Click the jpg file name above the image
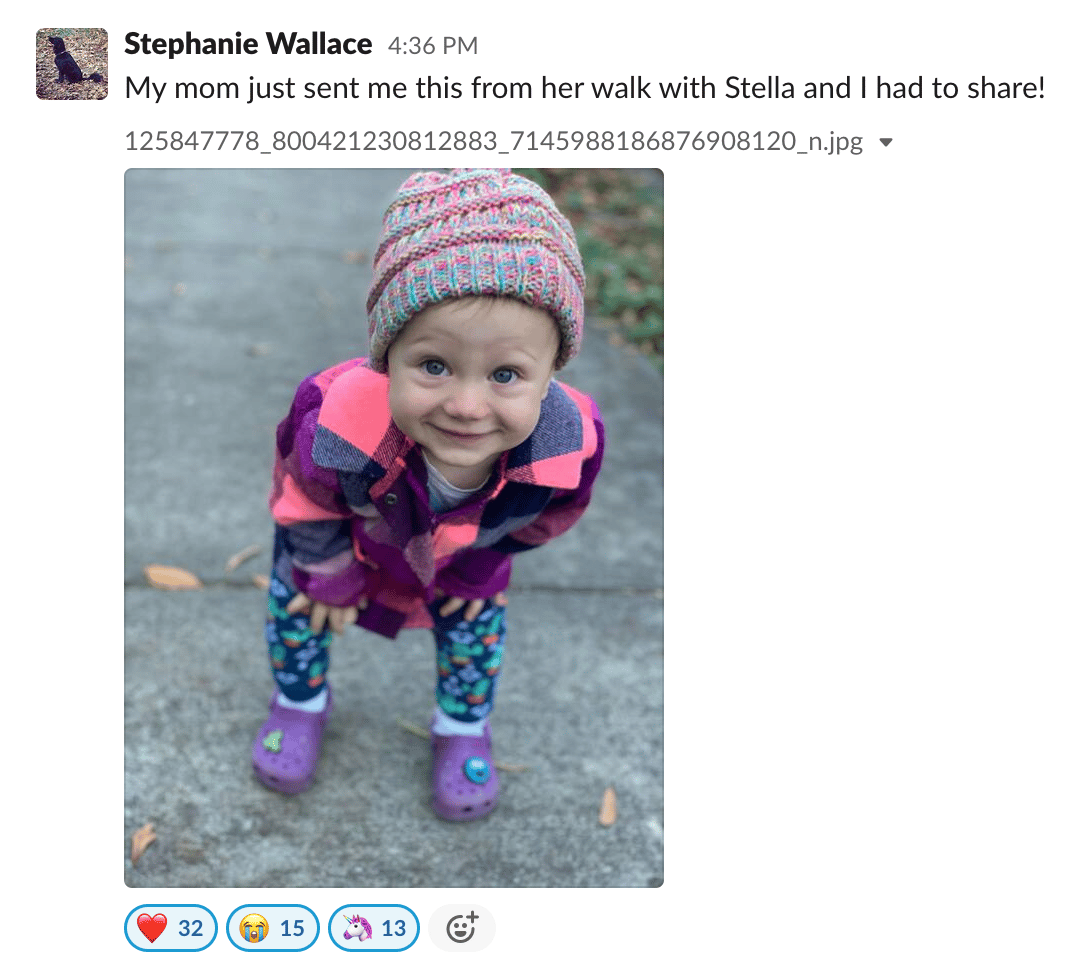The height and width of the screenshot is (968, 1078). pos(493,142)
